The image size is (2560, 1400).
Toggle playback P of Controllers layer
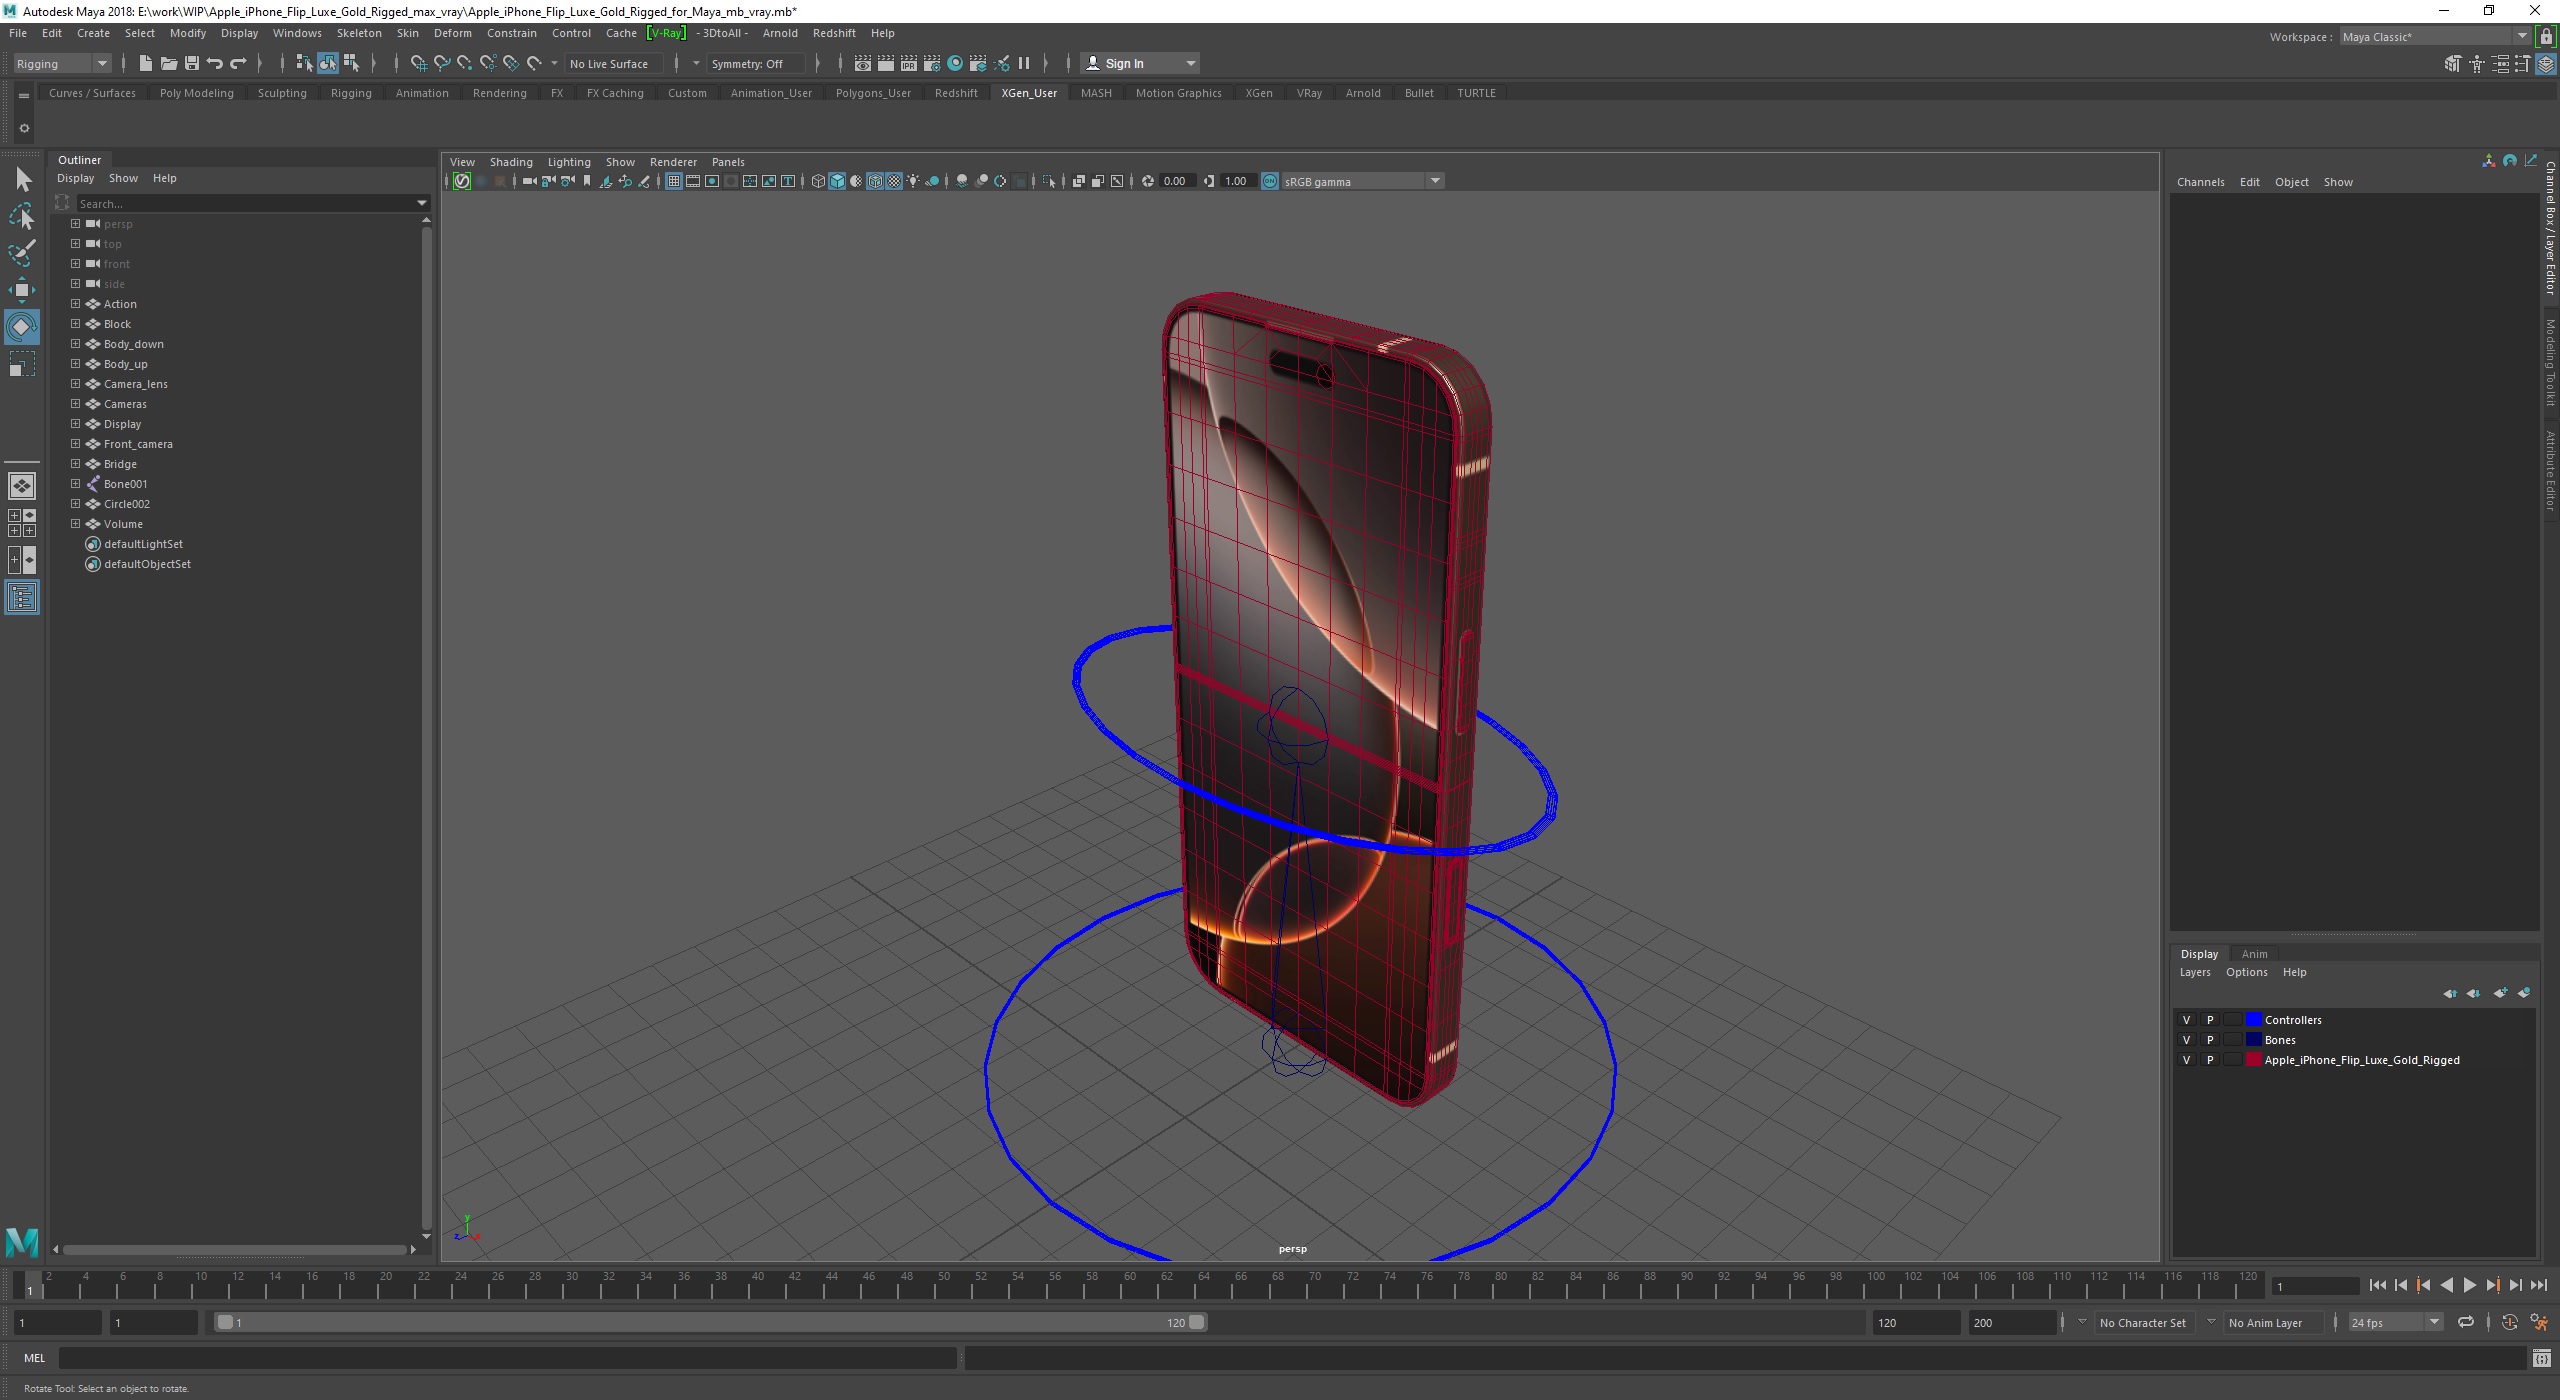[2210, 1020]
